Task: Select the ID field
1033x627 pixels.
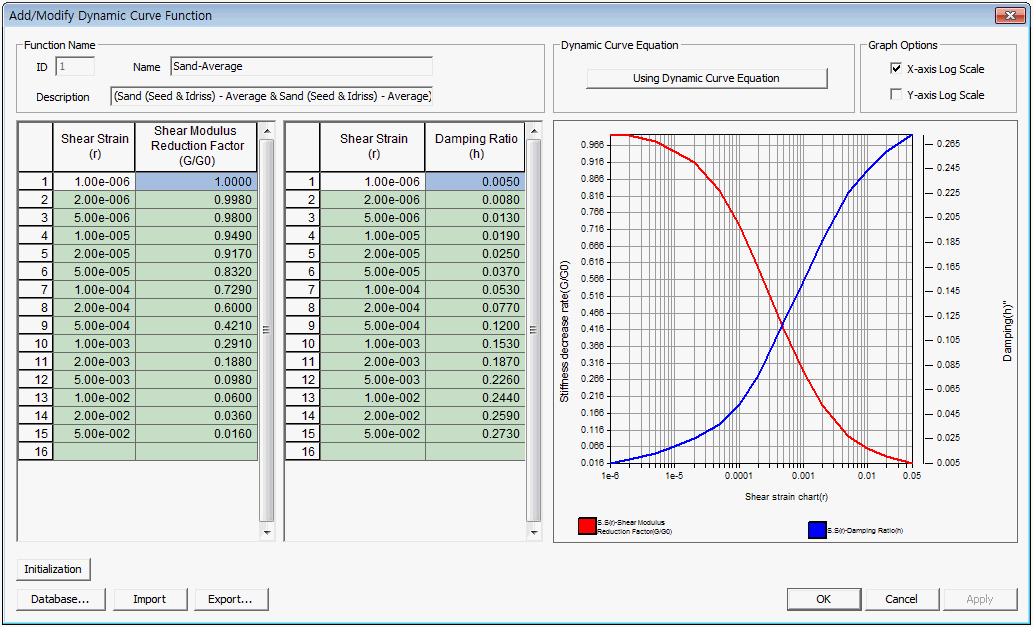Action: click(x=74, y=66)
